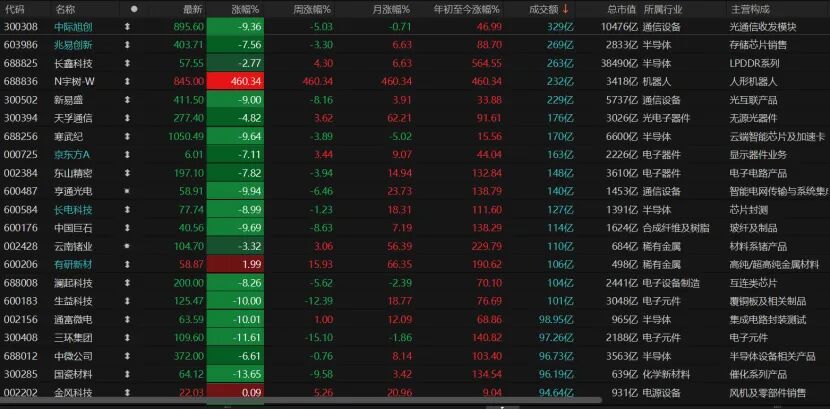Click the marker icon in the 新易盛 row
Screen dimensions: 830x410
127,100
